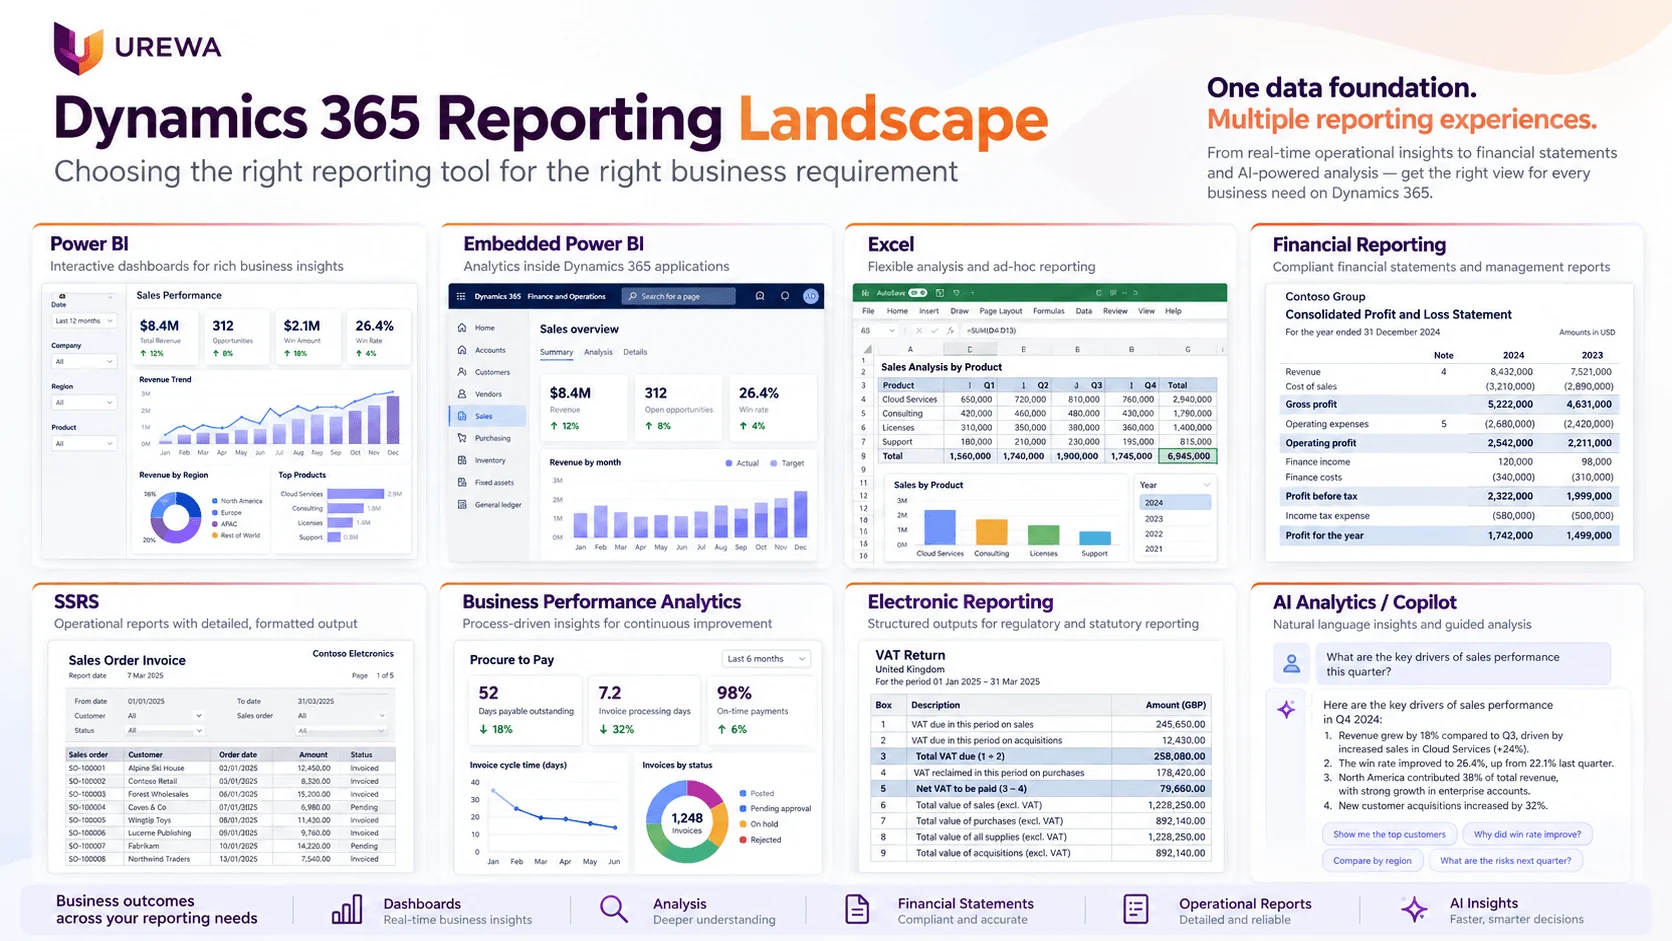Click the Cloud Services bar in Sales by Product
1672x941 pixels.
939,527
